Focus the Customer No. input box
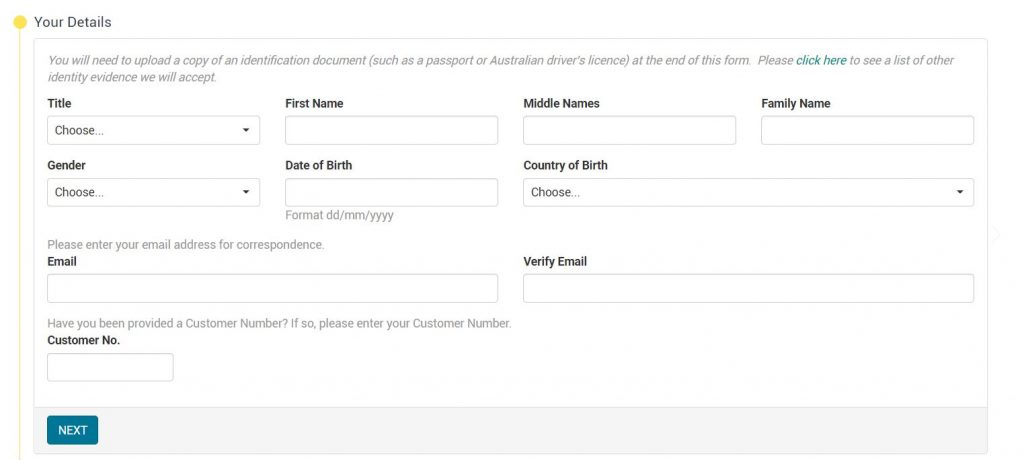 pyautogui.click(x=110, y=367)
